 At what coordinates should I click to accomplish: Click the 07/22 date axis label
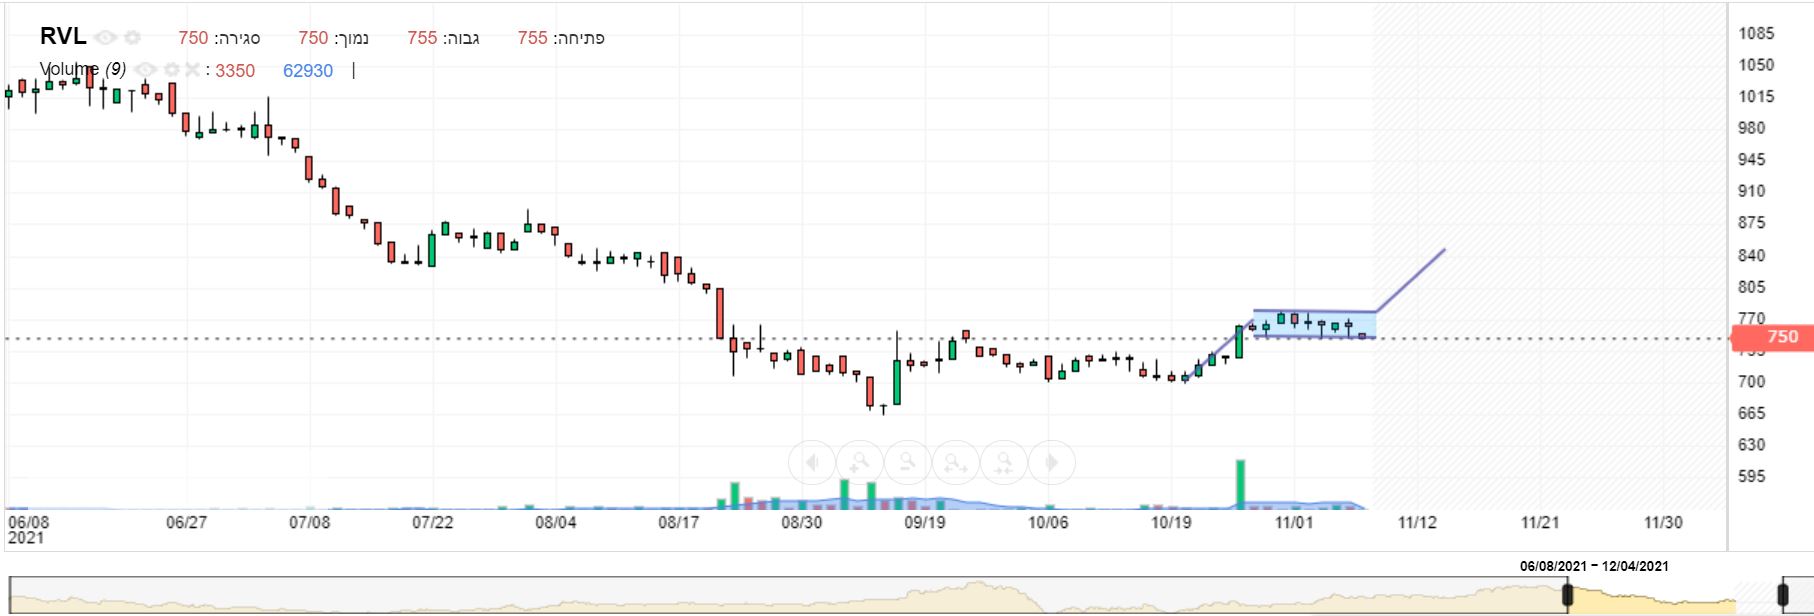[432, 522]
